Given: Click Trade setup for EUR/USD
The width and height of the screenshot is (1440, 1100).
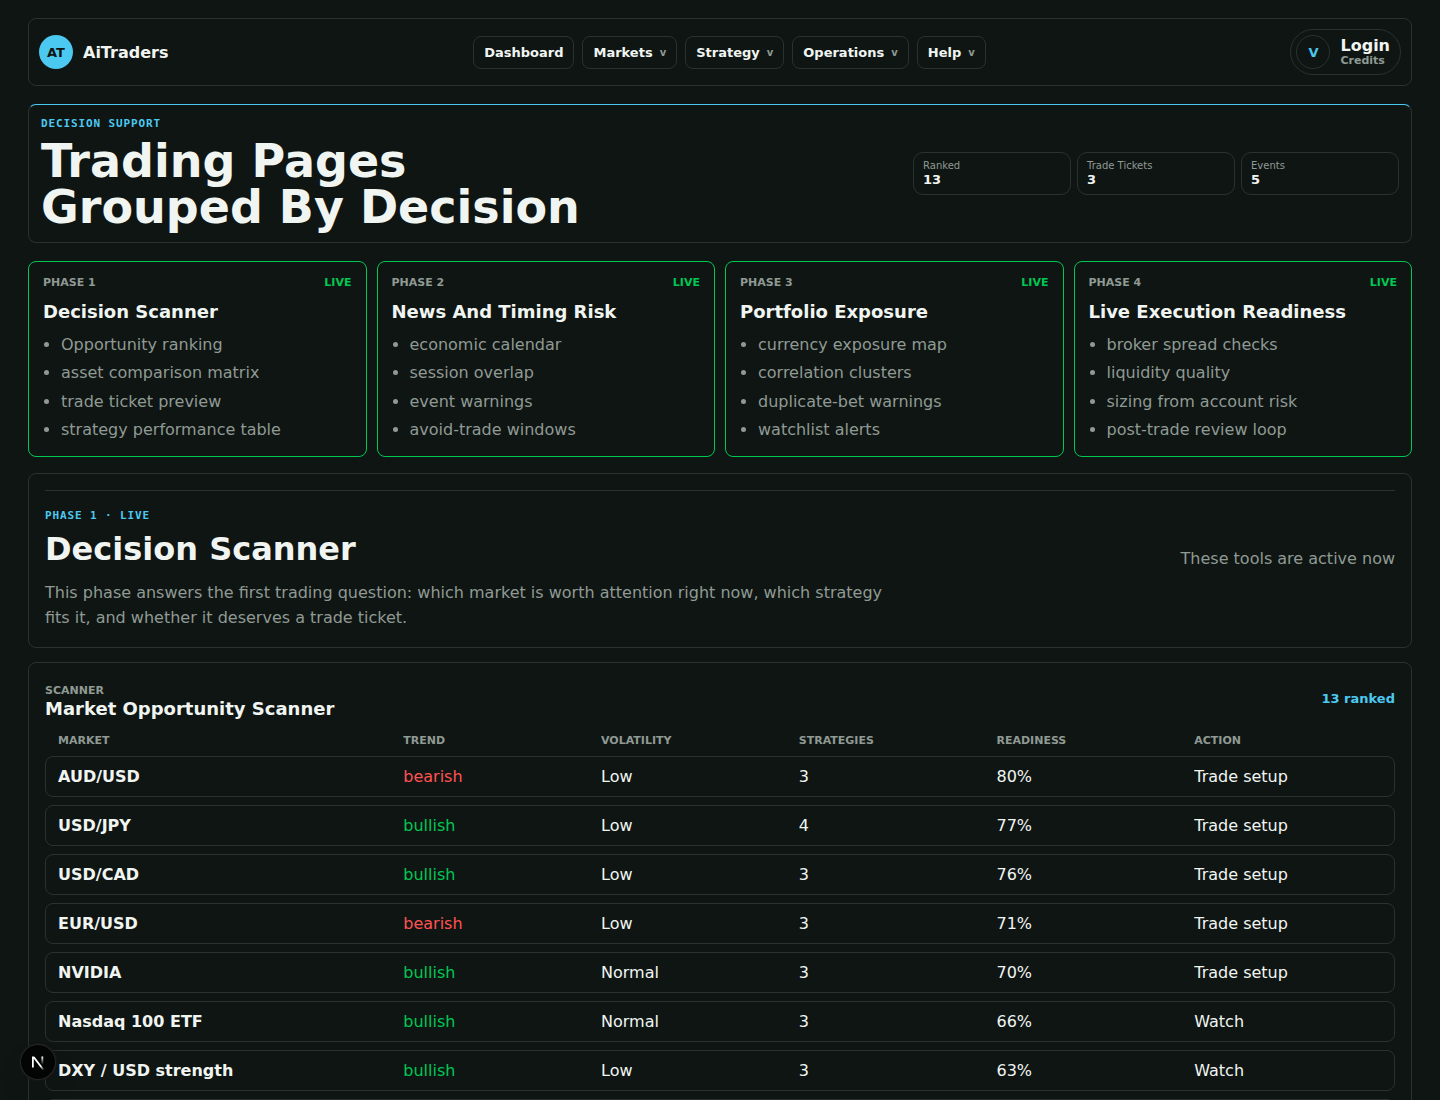Looking at the screenshot, I should 1240,923.
